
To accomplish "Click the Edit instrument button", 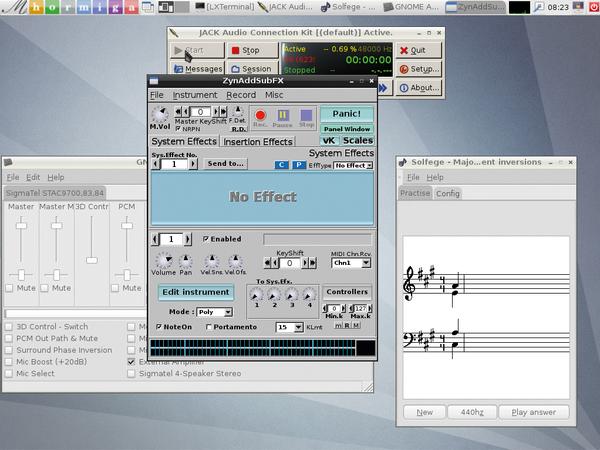I will tap(196, 292).
